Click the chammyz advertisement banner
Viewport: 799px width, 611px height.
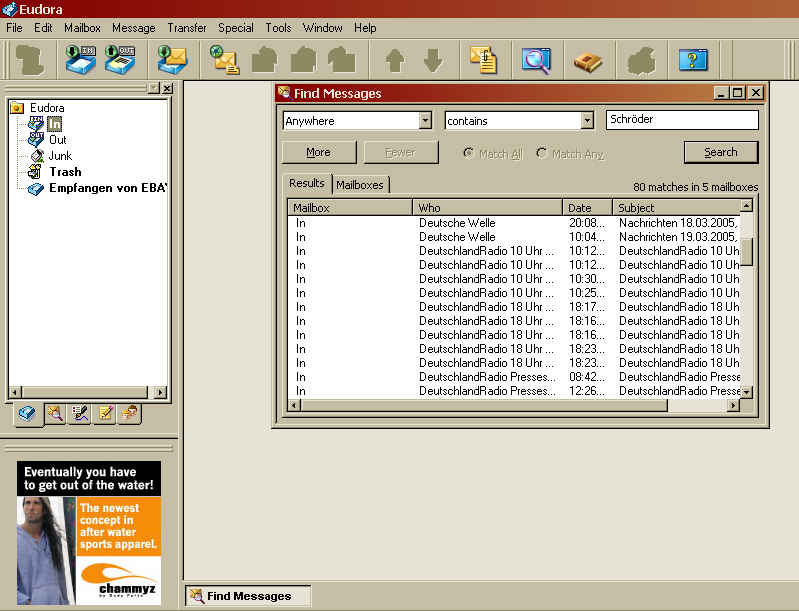89,533
